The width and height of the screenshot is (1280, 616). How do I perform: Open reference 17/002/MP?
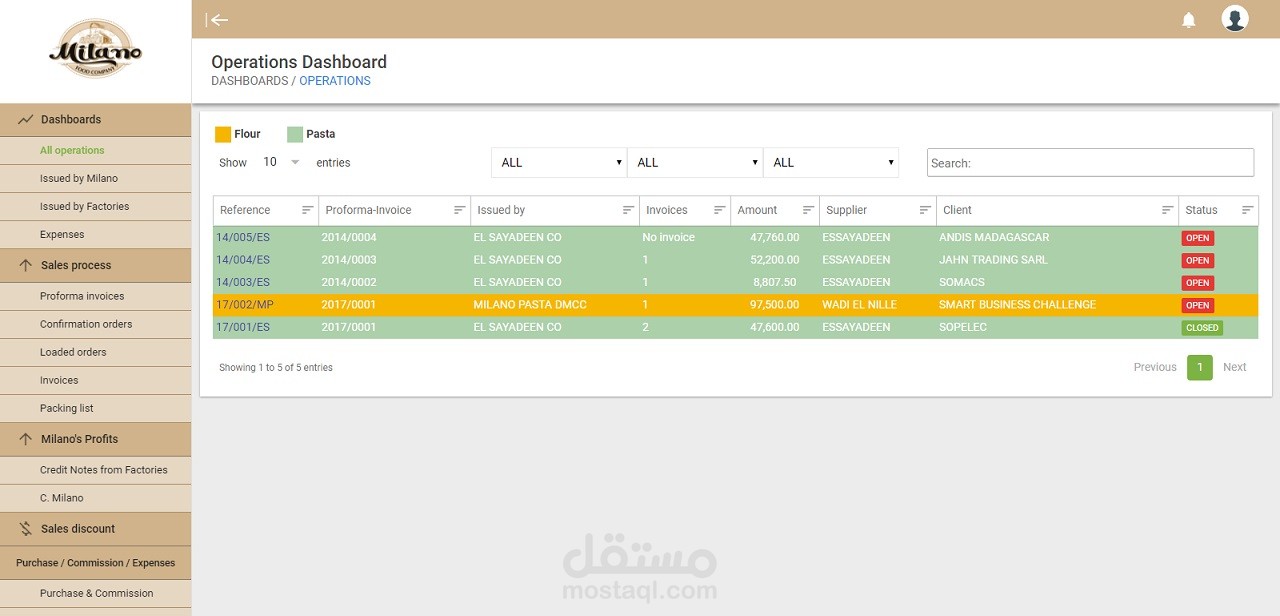245,305
